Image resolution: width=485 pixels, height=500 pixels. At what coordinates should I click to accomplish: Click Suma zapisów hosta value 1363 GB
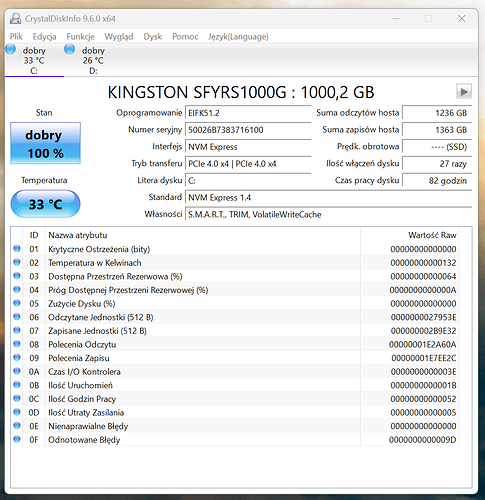[x=437, y=130]
